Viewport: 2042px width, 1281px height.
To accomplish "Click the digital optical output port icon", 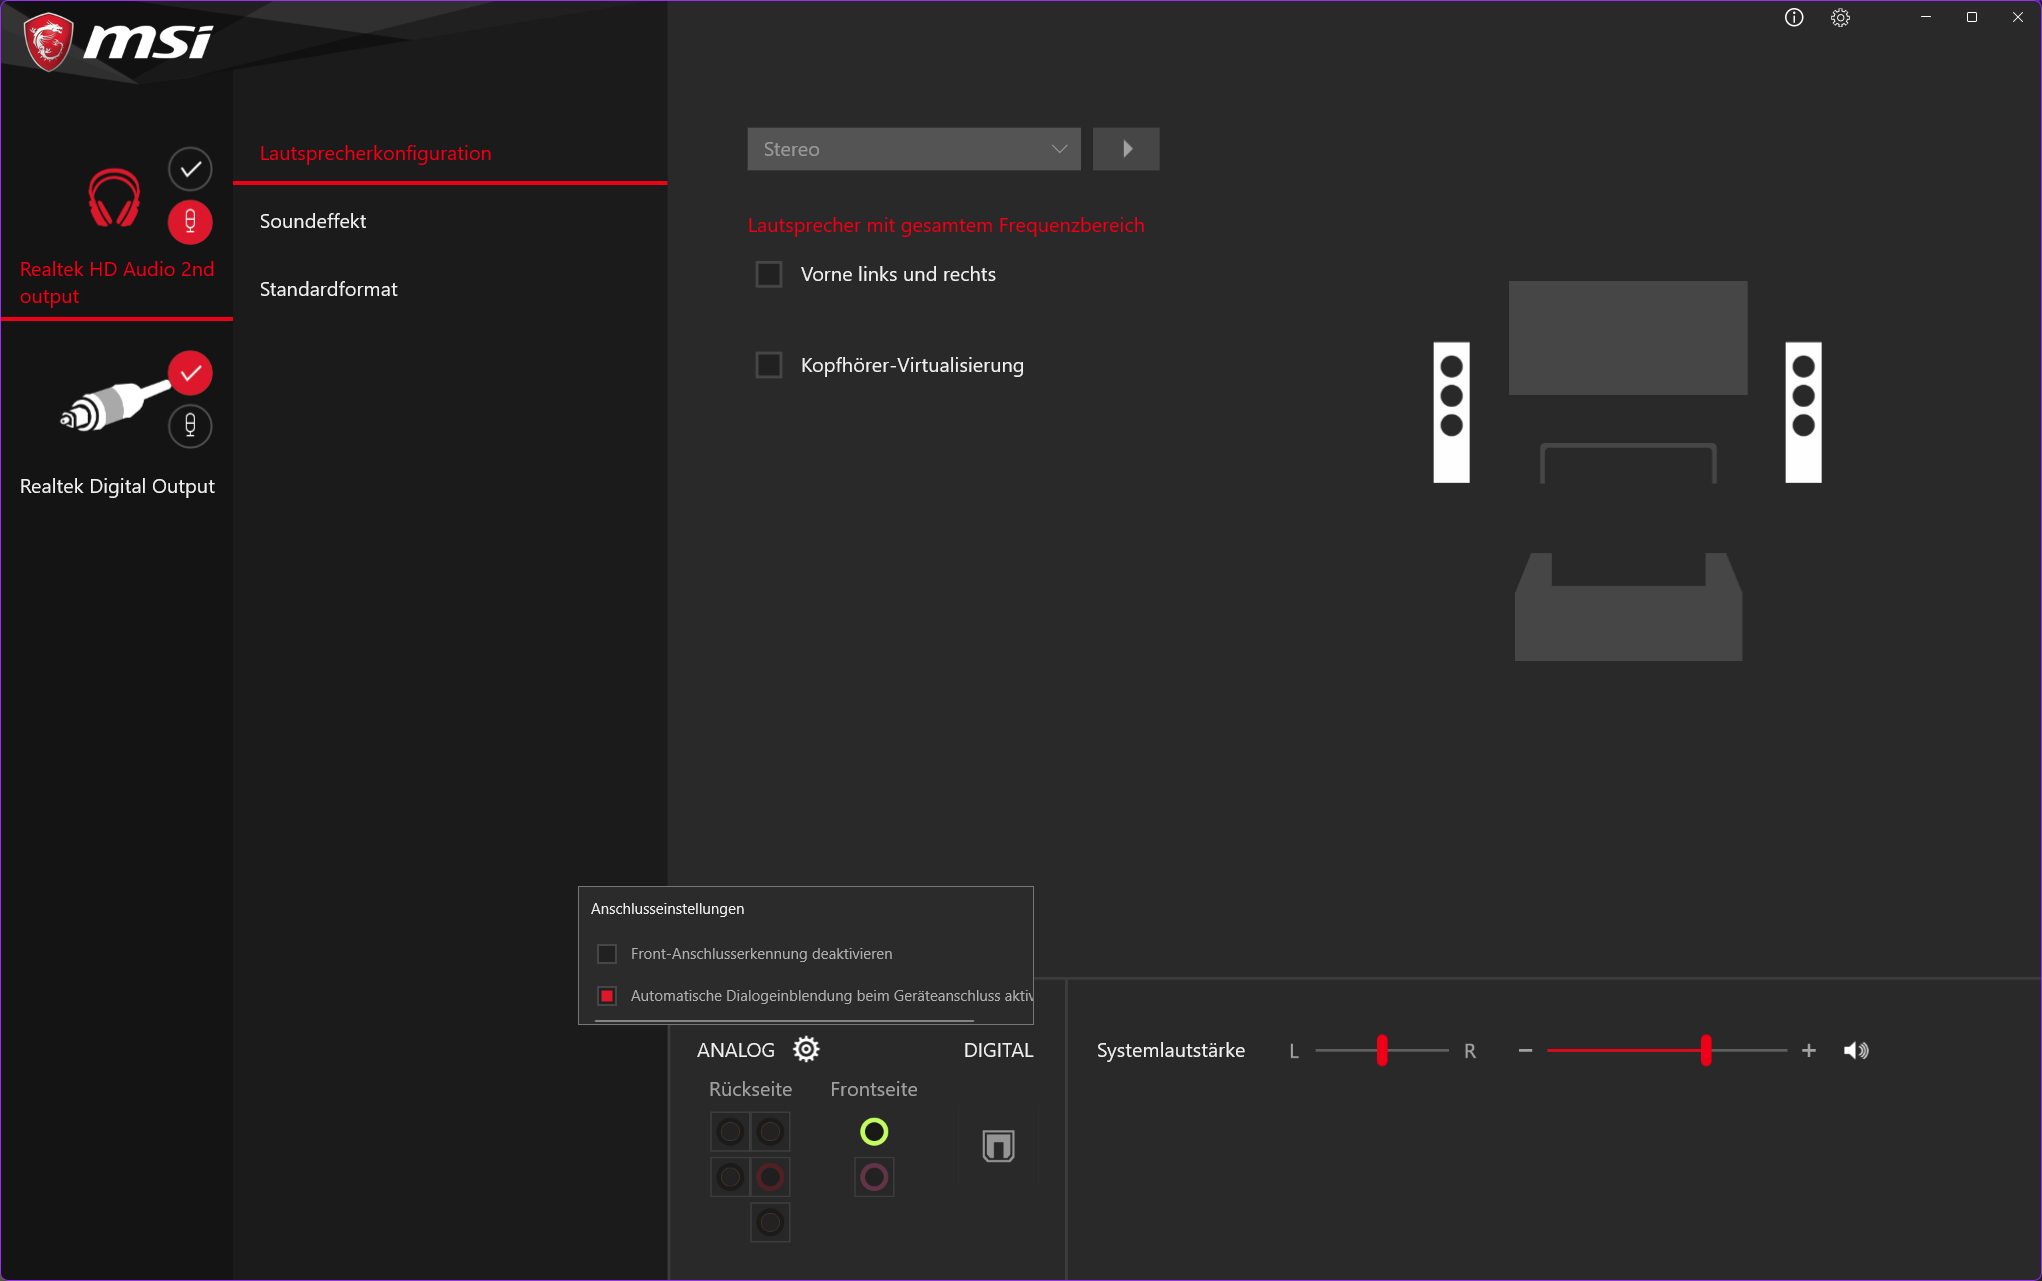I will tap(998, 1146).
